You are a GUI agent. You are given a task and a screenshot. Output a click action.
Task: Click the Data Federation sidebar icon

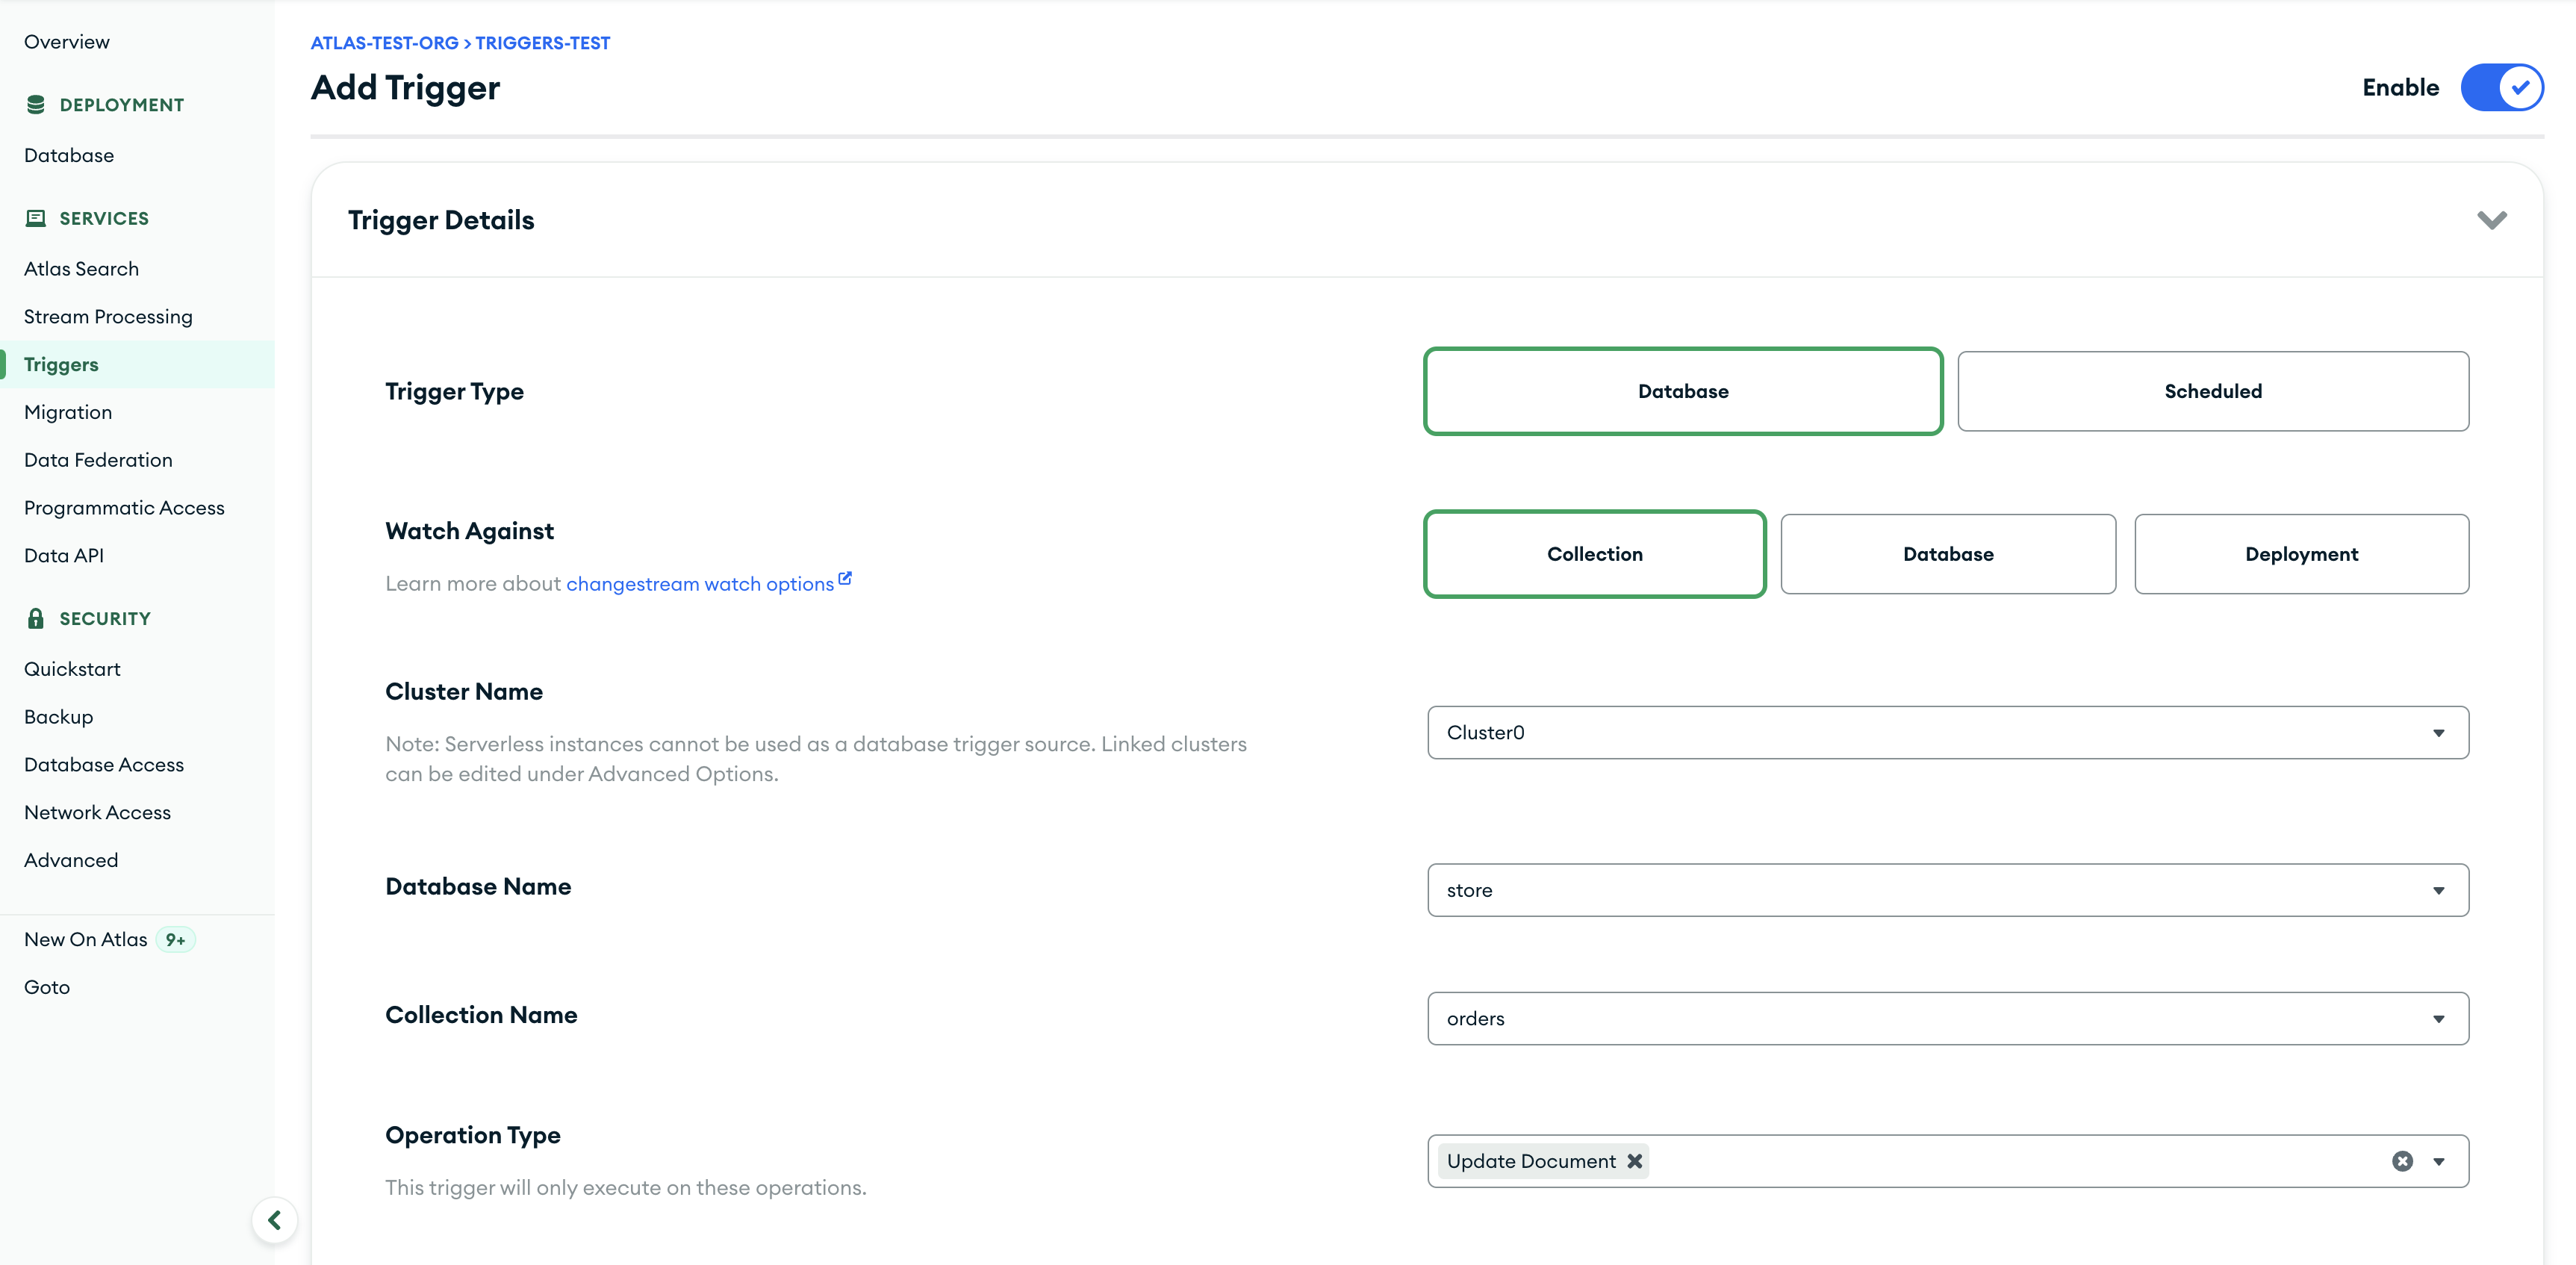(x=99, y=459)
